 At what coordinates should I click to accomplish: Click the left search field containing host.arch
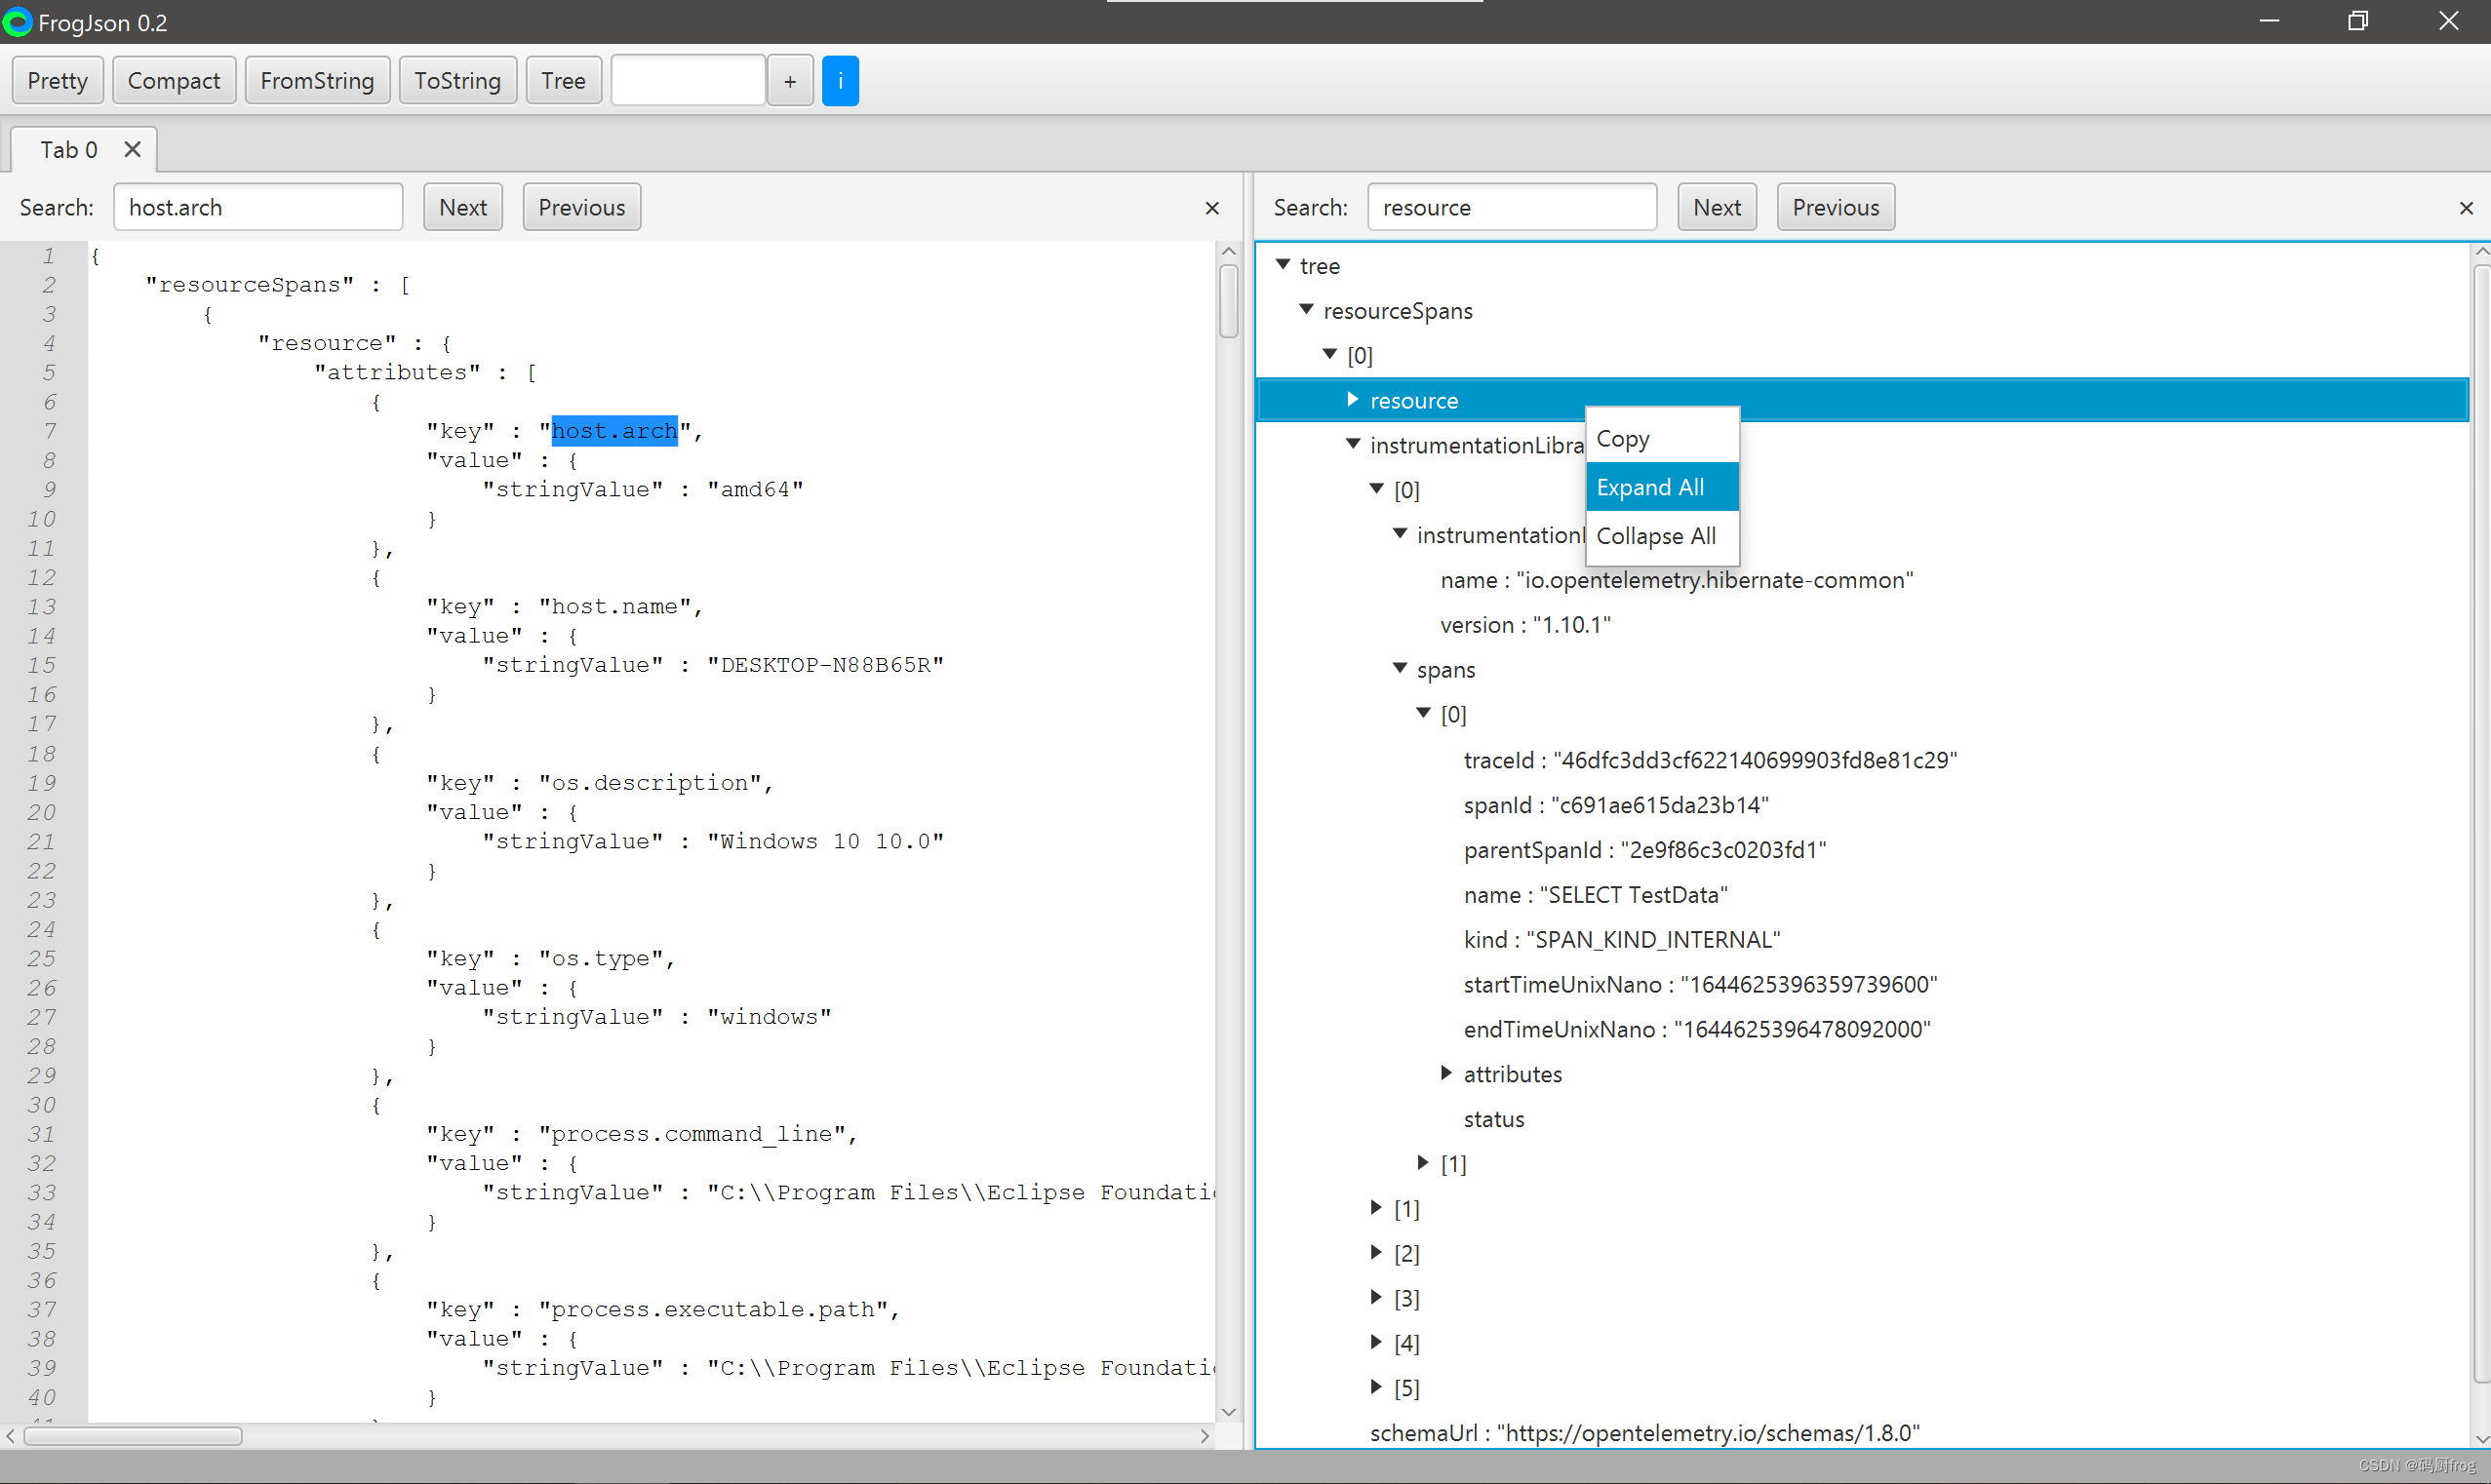(x=258, y=208)
